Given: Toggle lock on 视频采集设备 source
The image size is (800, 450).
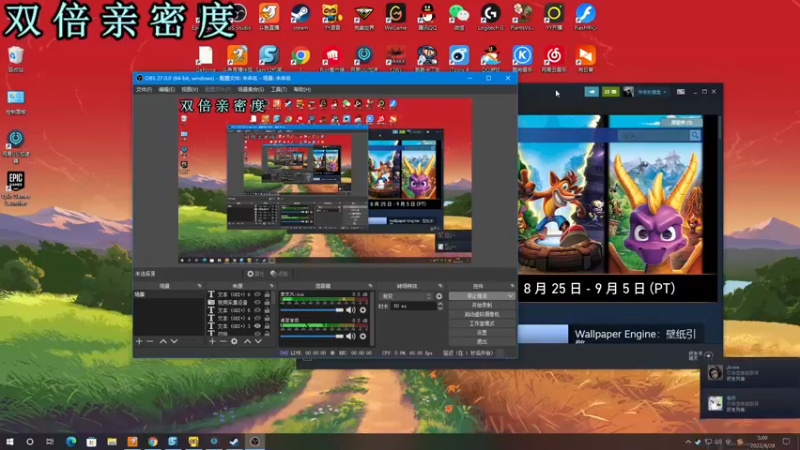Looking at the screenshot, I should (267, 302).
